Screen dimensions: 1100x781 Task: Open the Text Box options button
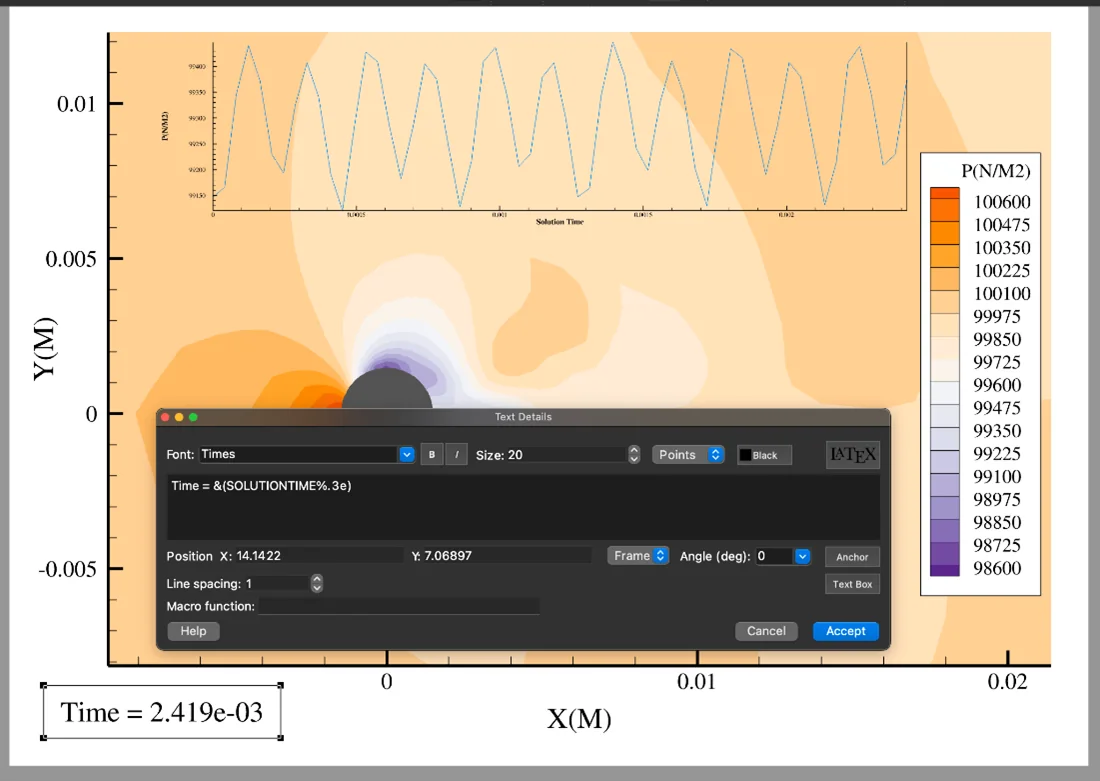point(852,584)
